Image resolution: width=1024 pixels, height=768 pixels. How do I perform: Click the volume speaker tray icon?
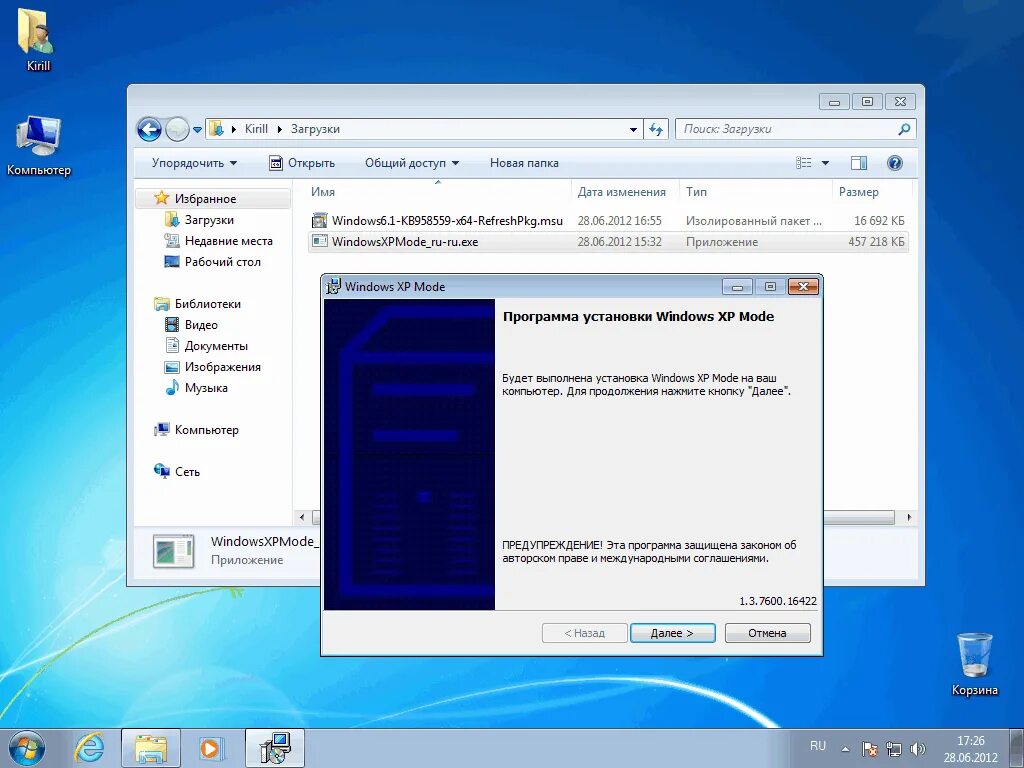pyautogui.click(x=918, y=749)
